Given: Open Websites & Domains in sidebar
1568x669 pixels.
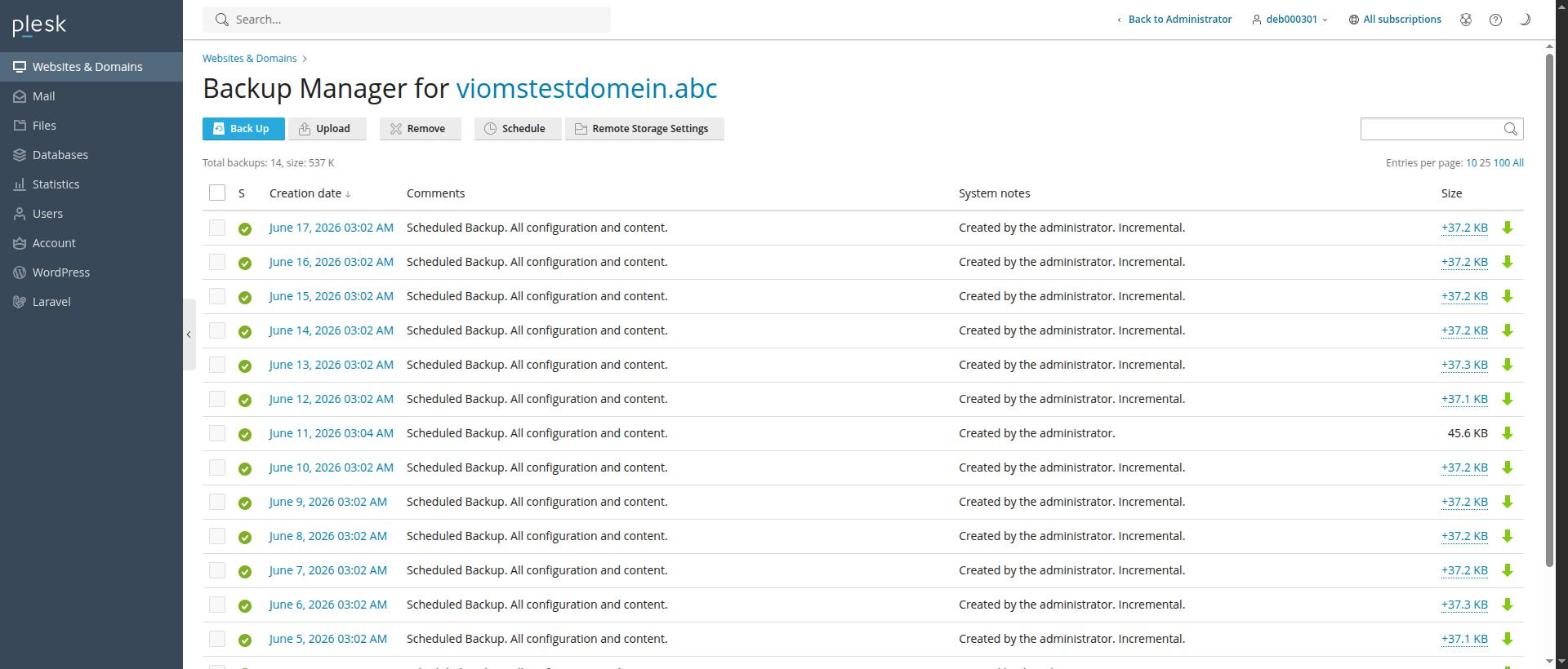Looking at the screenshot, I should [91, 67].
